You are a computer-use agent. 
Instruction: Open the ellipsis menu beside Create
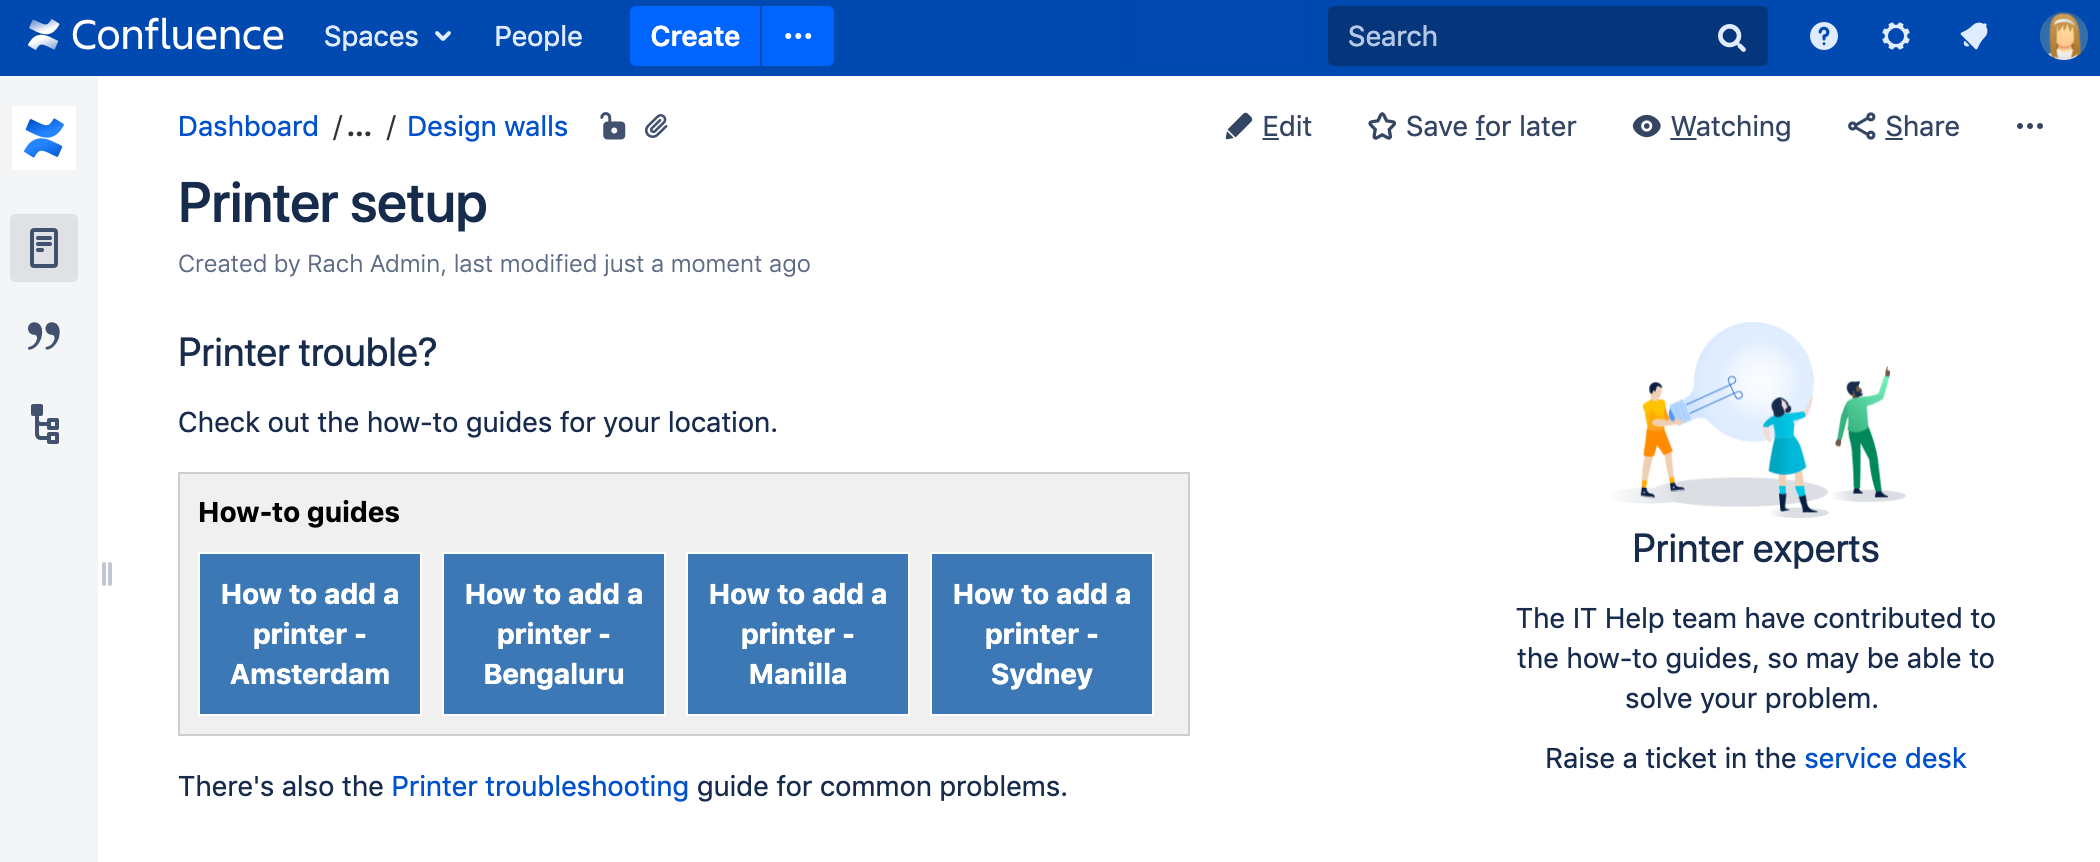(798, 37)
